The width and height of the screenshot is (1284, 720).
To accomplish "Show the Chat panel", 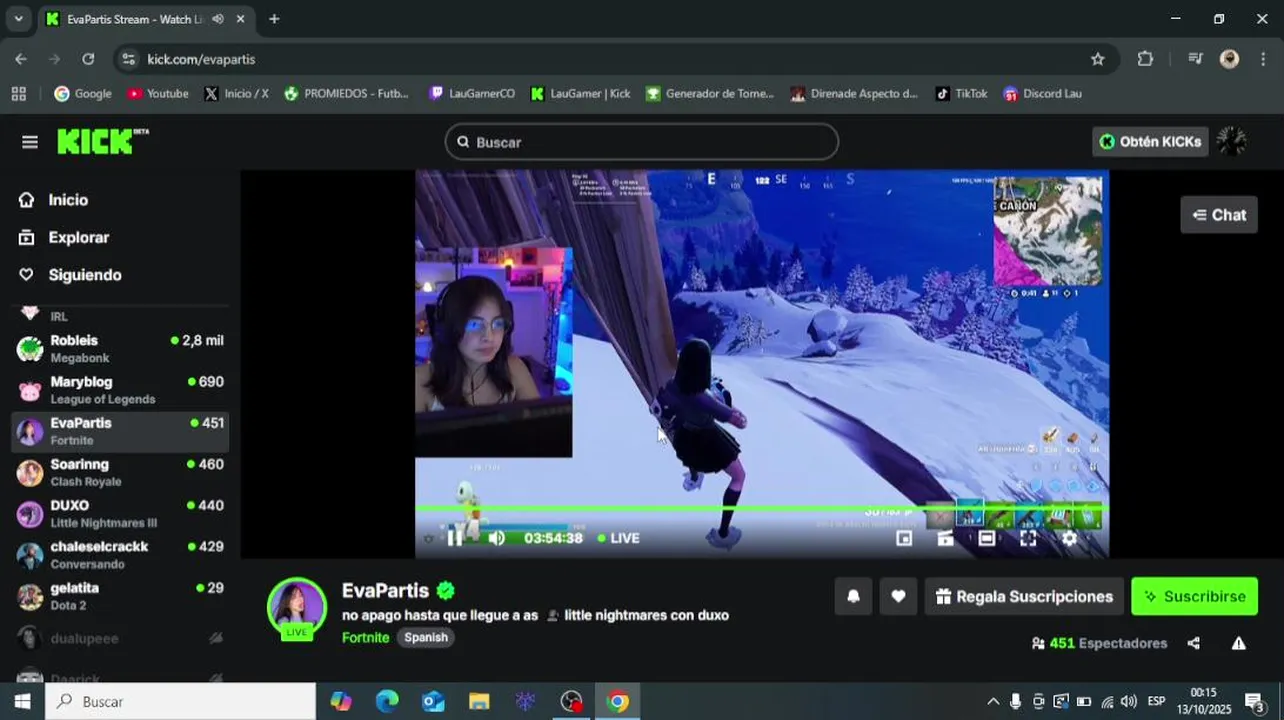I will point(1219,215).
